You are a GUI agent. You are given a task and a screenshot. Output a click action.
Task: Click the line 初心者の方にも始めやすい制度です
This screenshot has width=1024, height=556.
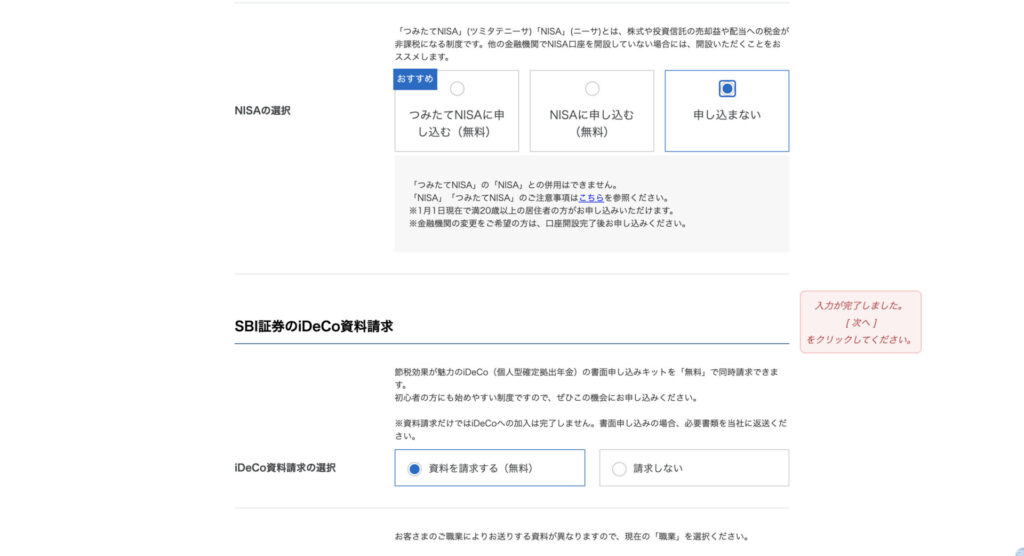point(546,397)
